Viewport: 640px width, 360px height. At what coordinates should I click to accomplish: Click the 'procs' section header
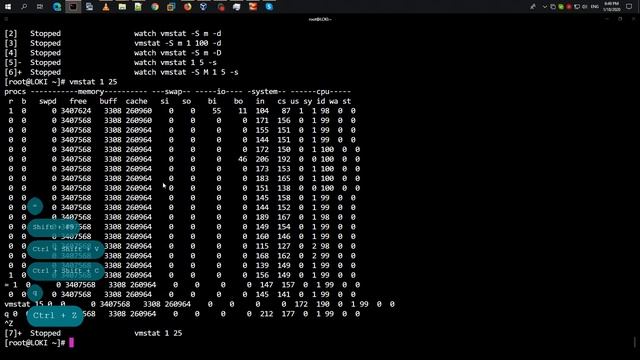15,91
